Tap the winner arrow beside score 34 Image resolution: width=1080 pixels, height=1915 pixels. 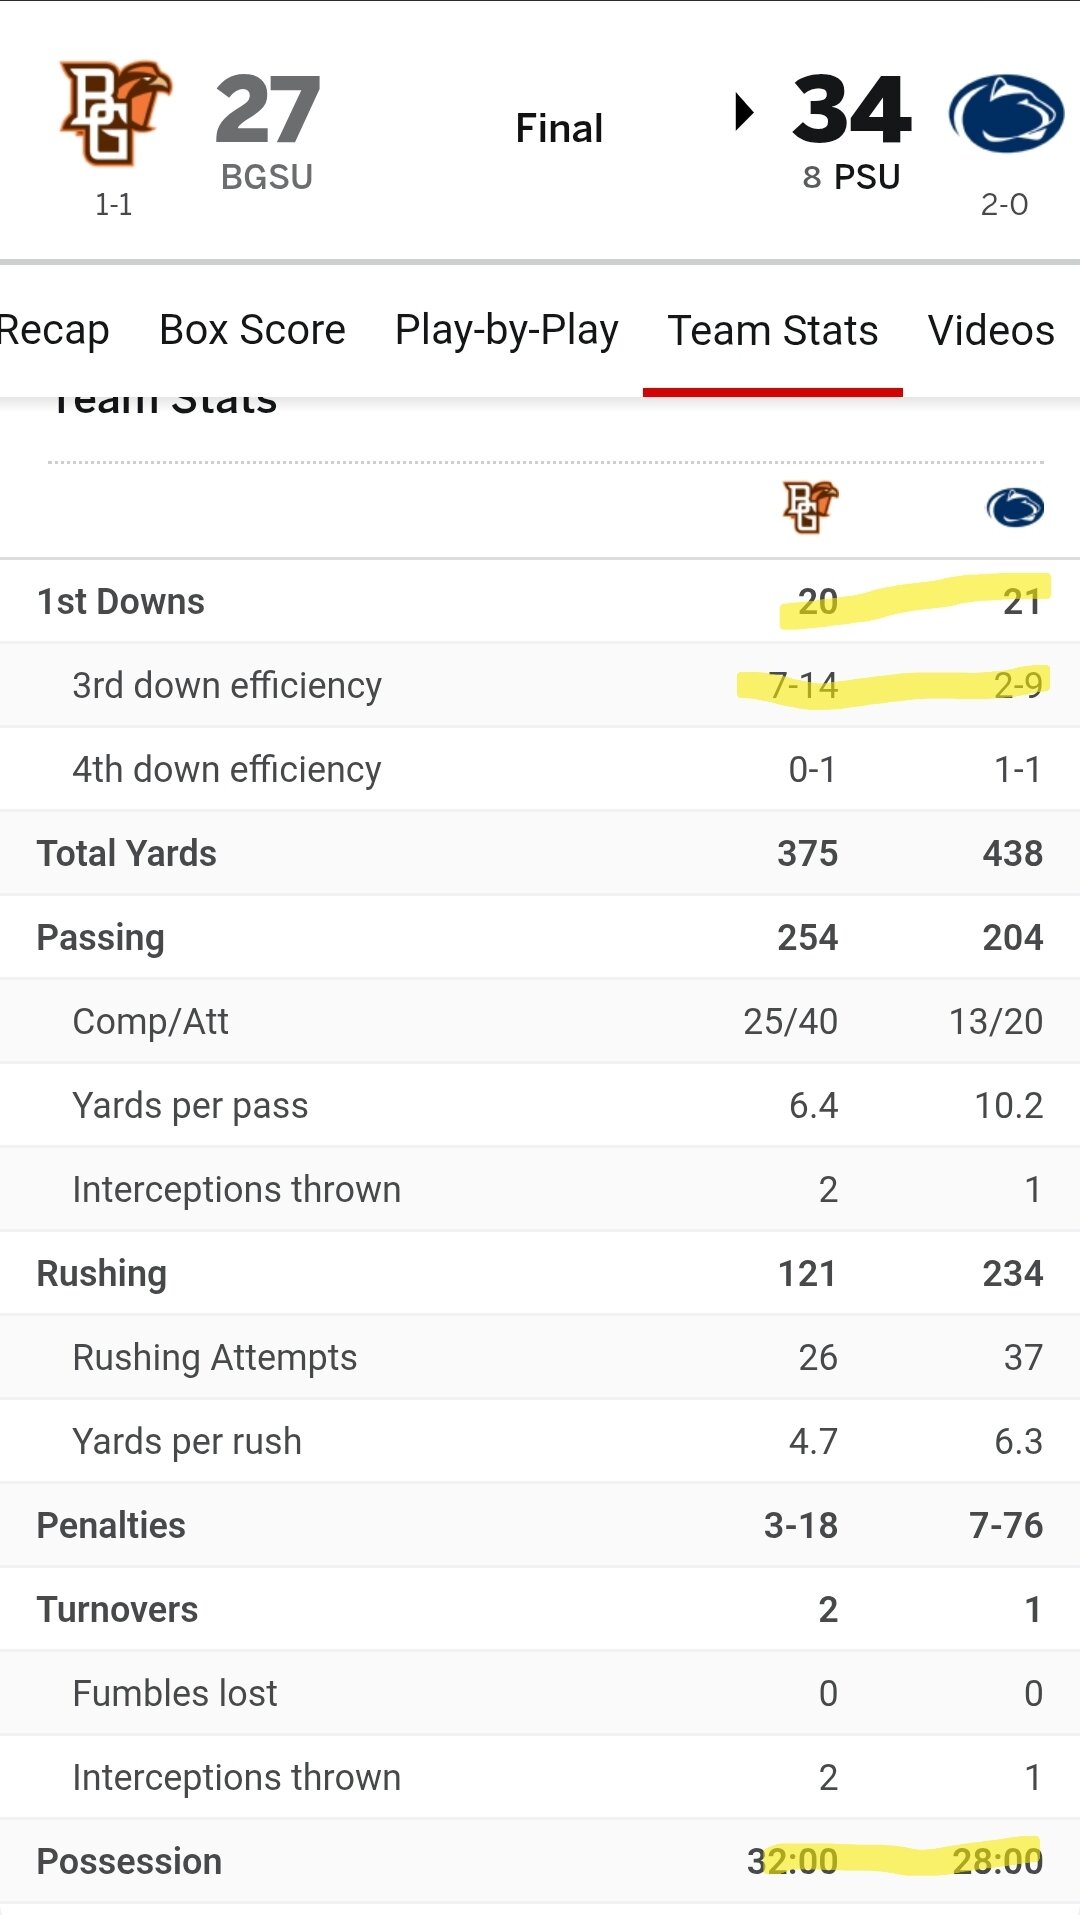click(744, 111)
